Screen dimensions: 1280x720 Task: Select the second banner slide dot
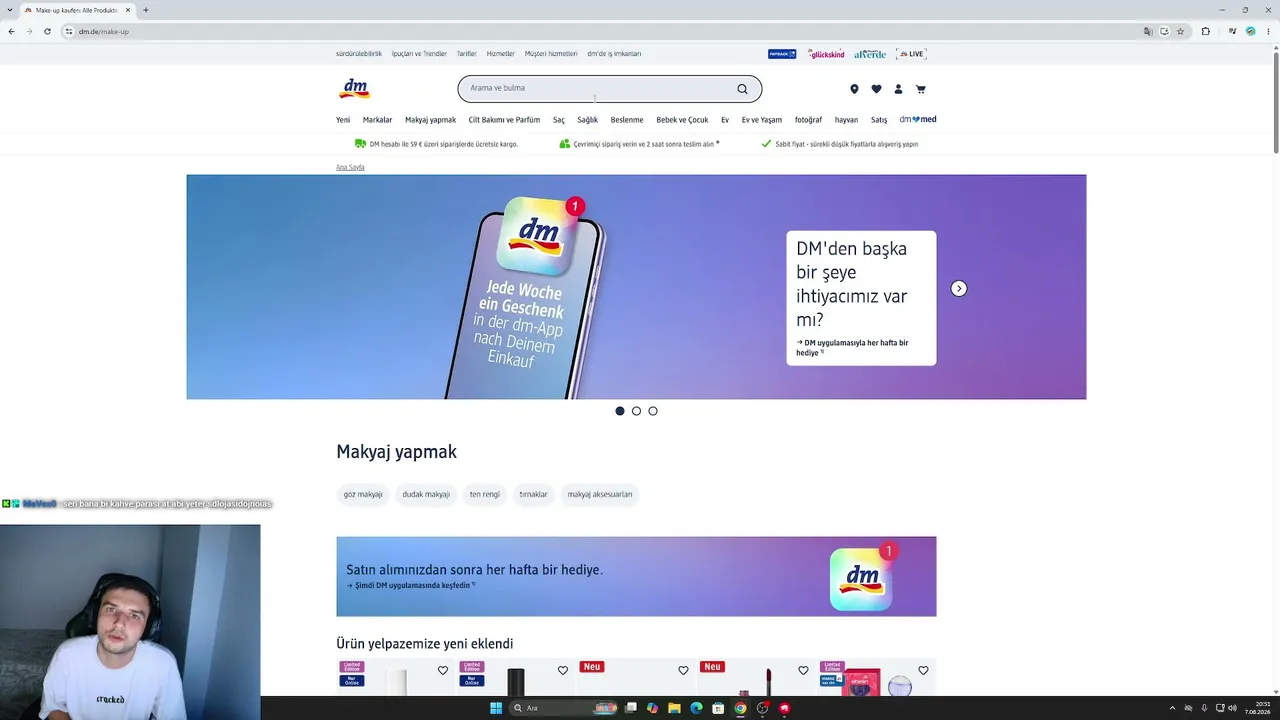pos(636,411)
